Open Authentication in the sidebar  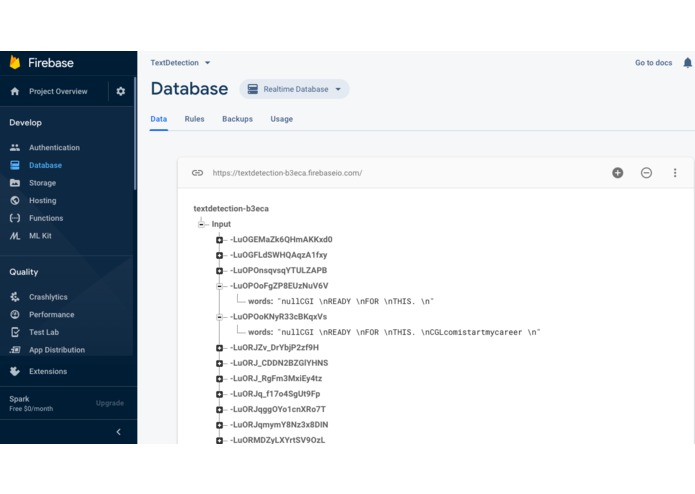click(55, 148)
